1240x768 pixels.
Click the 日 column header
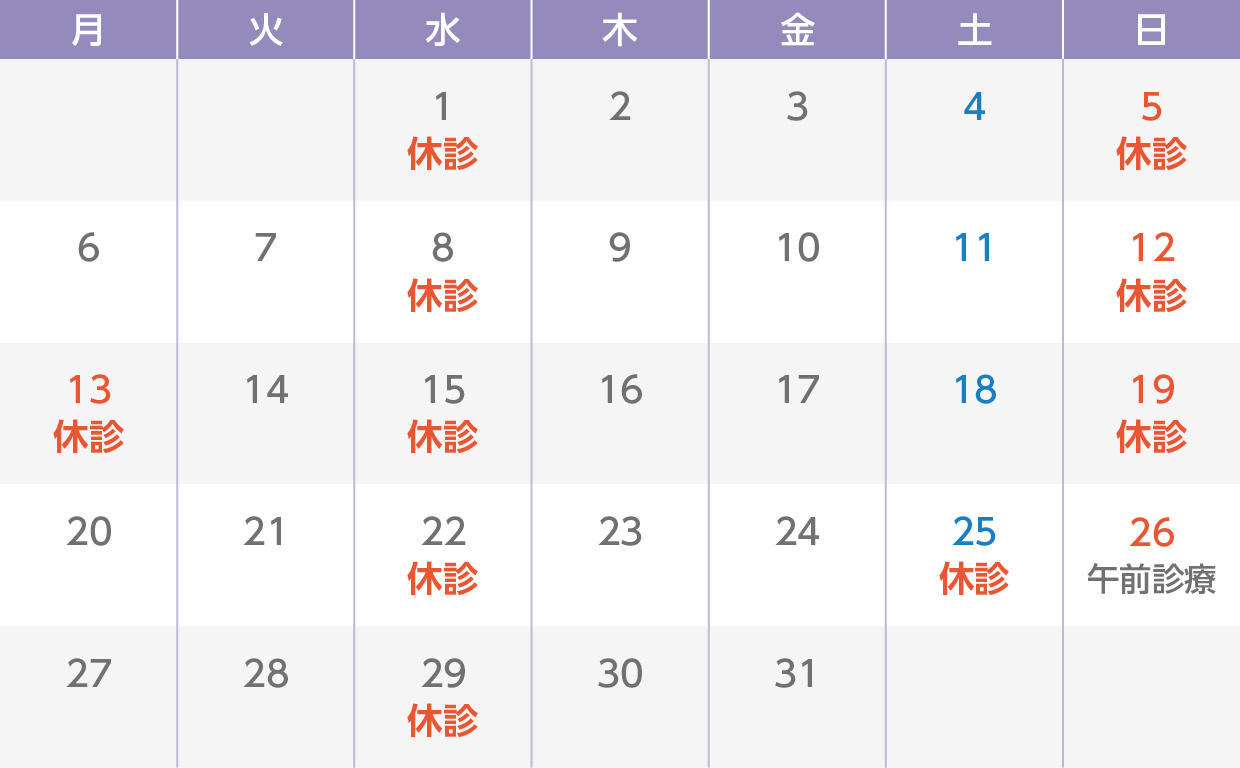click(1152, 30)
